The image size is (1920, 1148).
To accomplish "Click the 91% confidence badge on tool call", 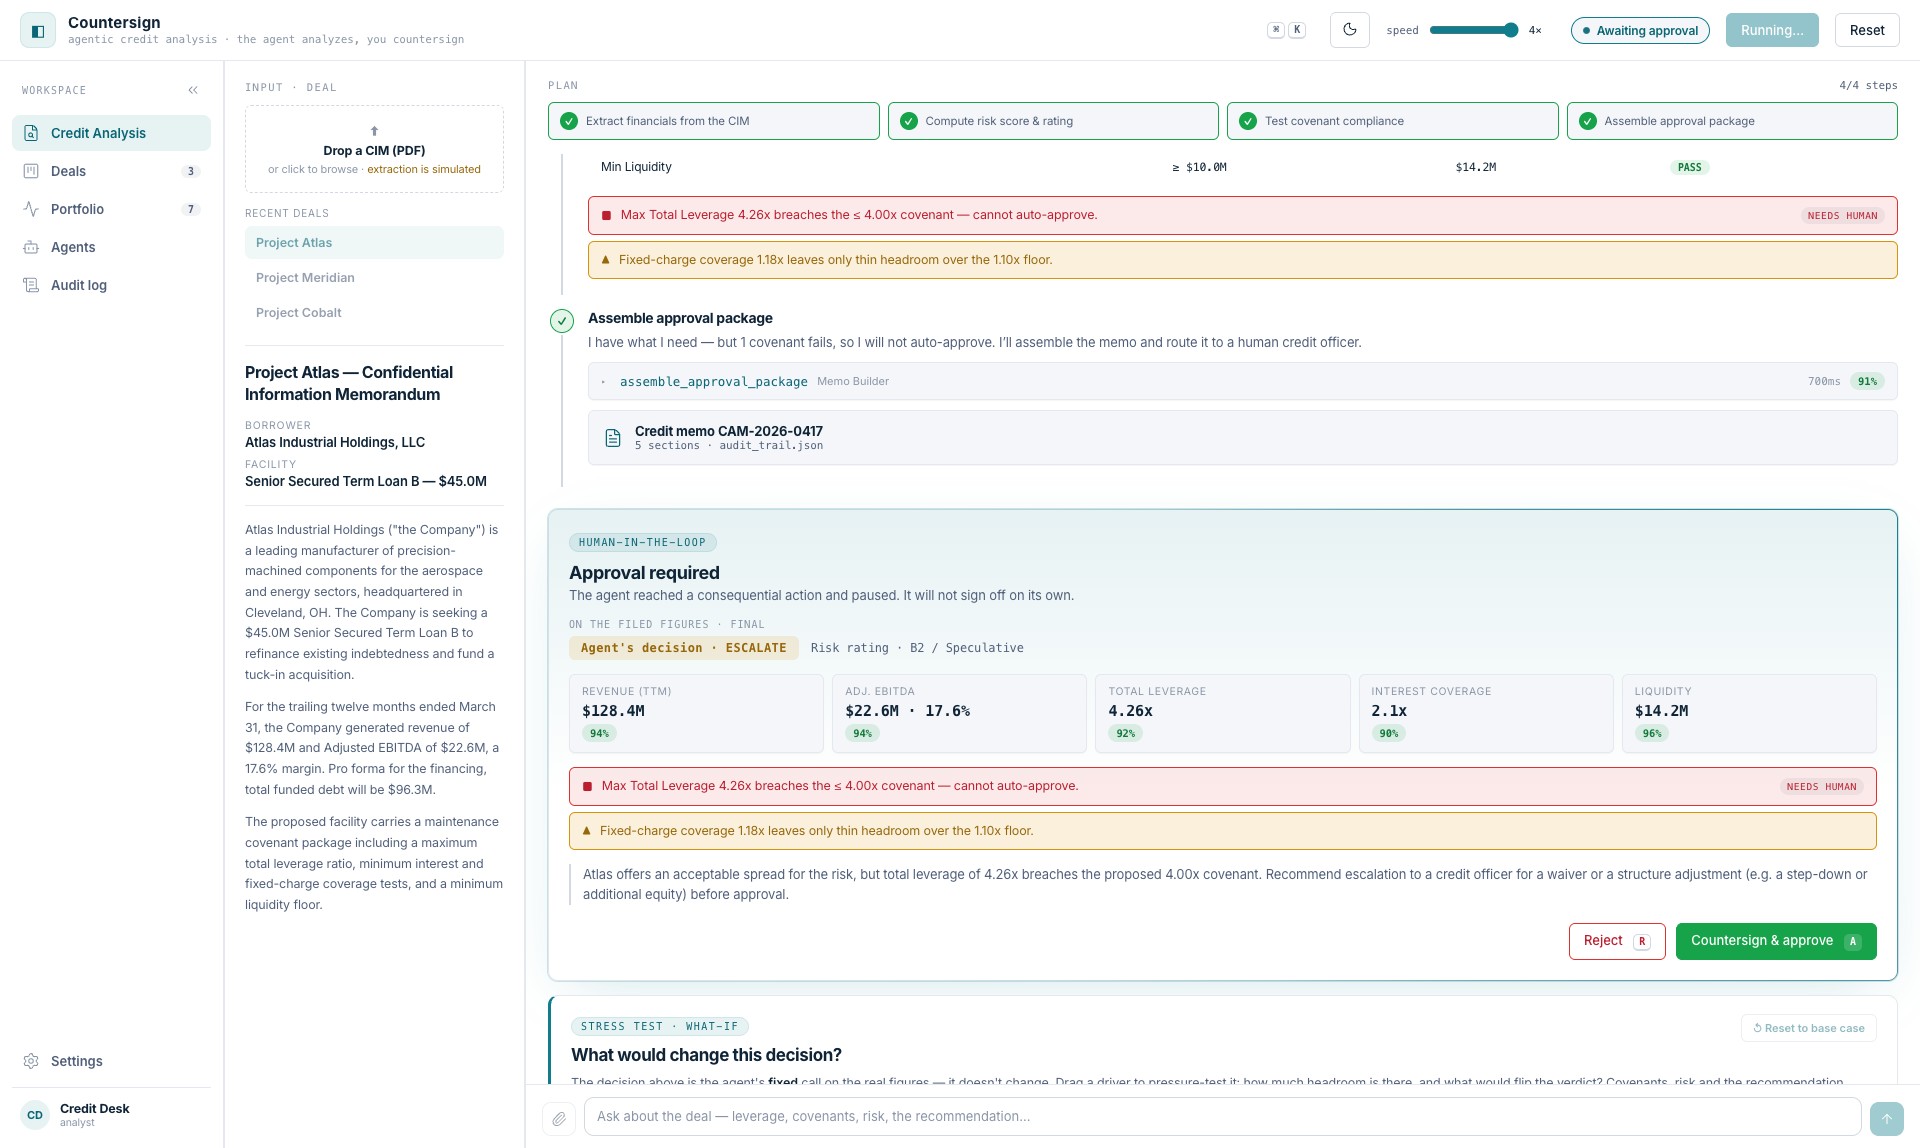I will 1867,381.
